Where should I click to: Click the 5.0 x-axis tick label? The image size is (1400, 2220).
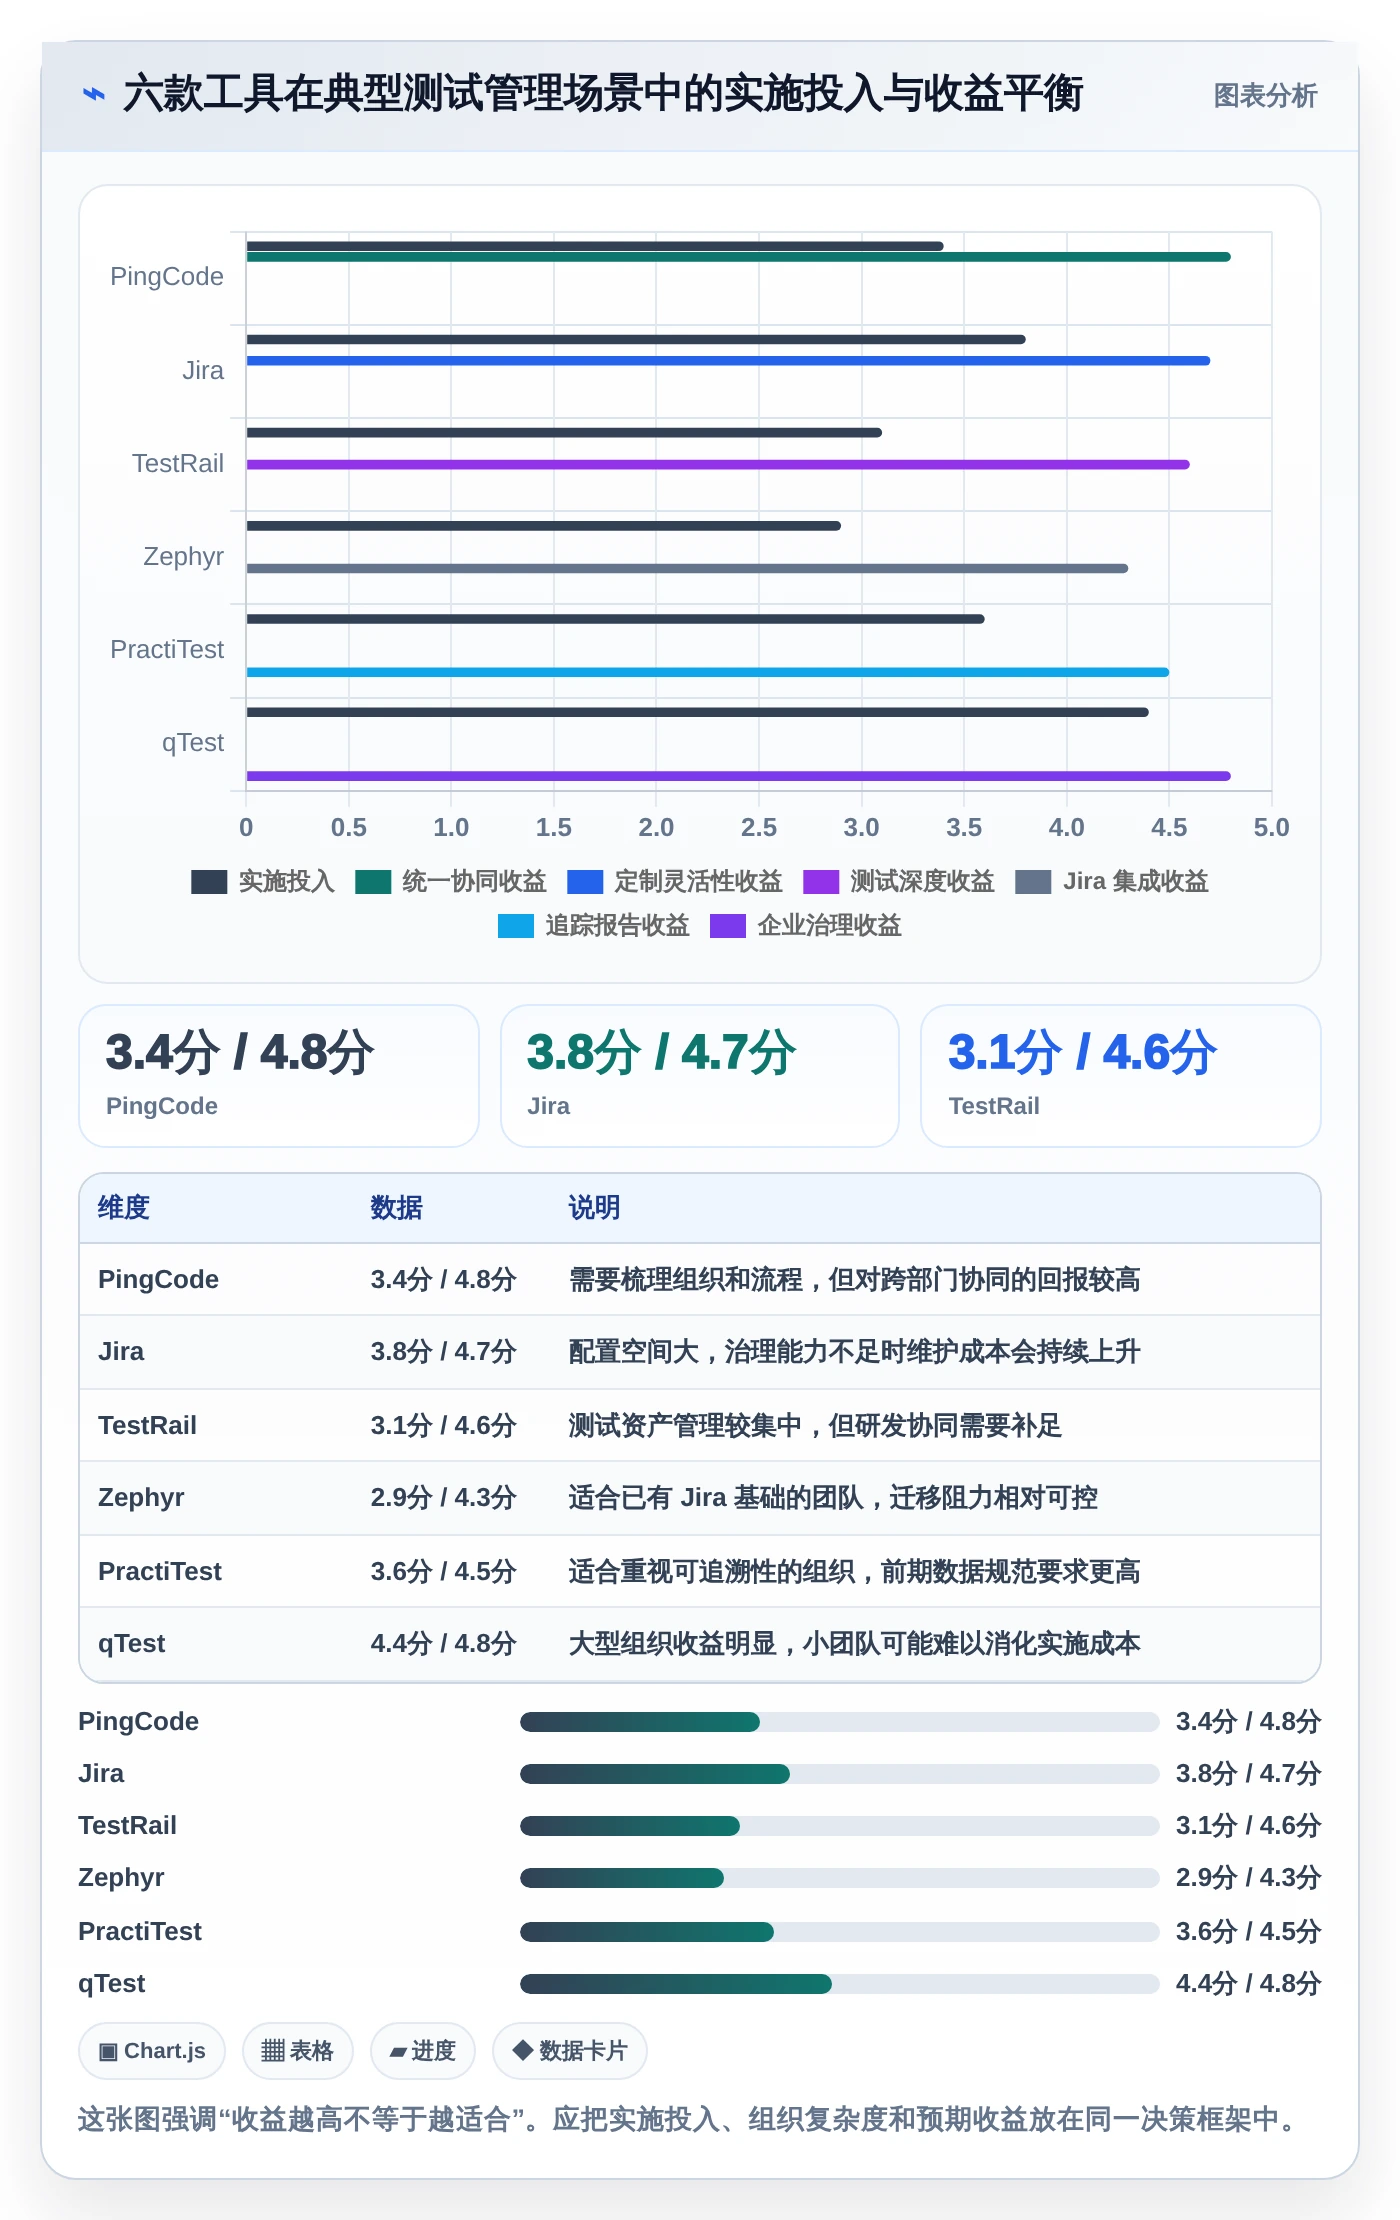pyautogui.click(x=1271, y=828)
